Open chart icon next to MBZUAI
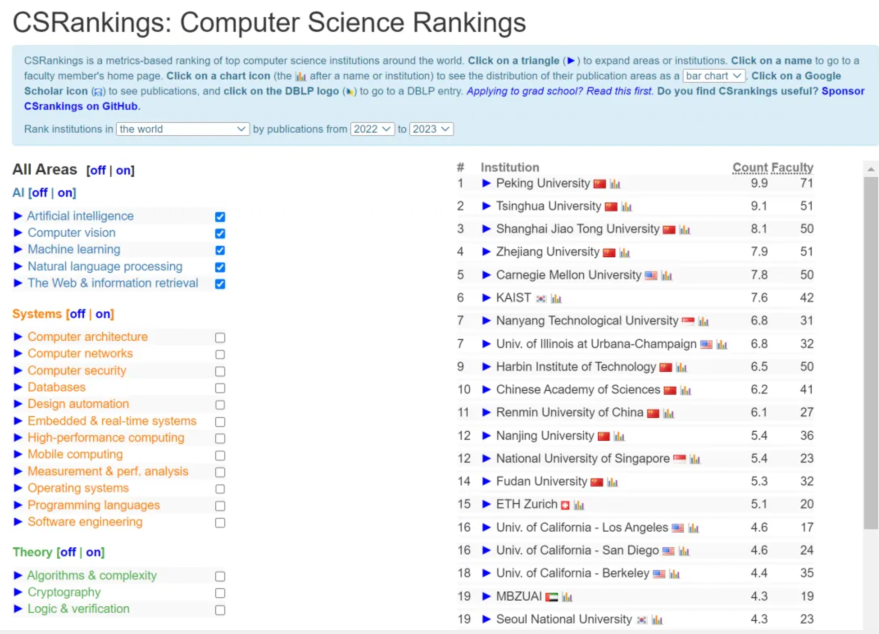The height and width of the screenshot is (634, 879). (x=567, y=597)
